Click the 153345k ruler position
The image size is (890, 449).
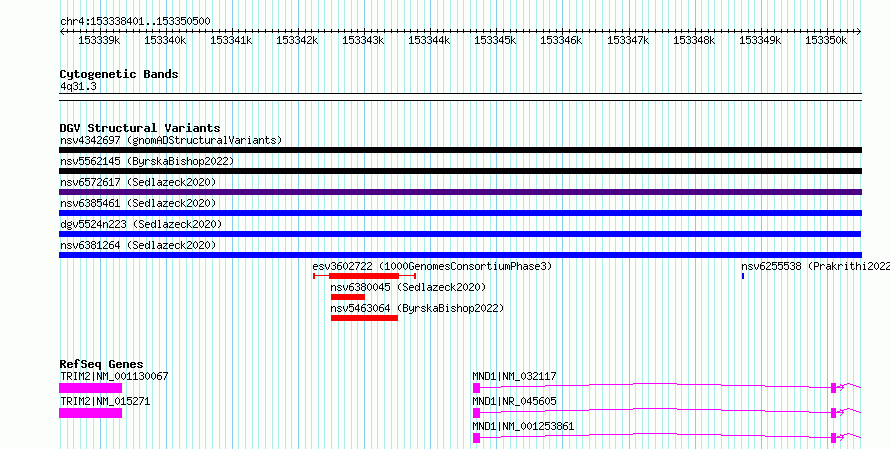[x=495, y=40]
